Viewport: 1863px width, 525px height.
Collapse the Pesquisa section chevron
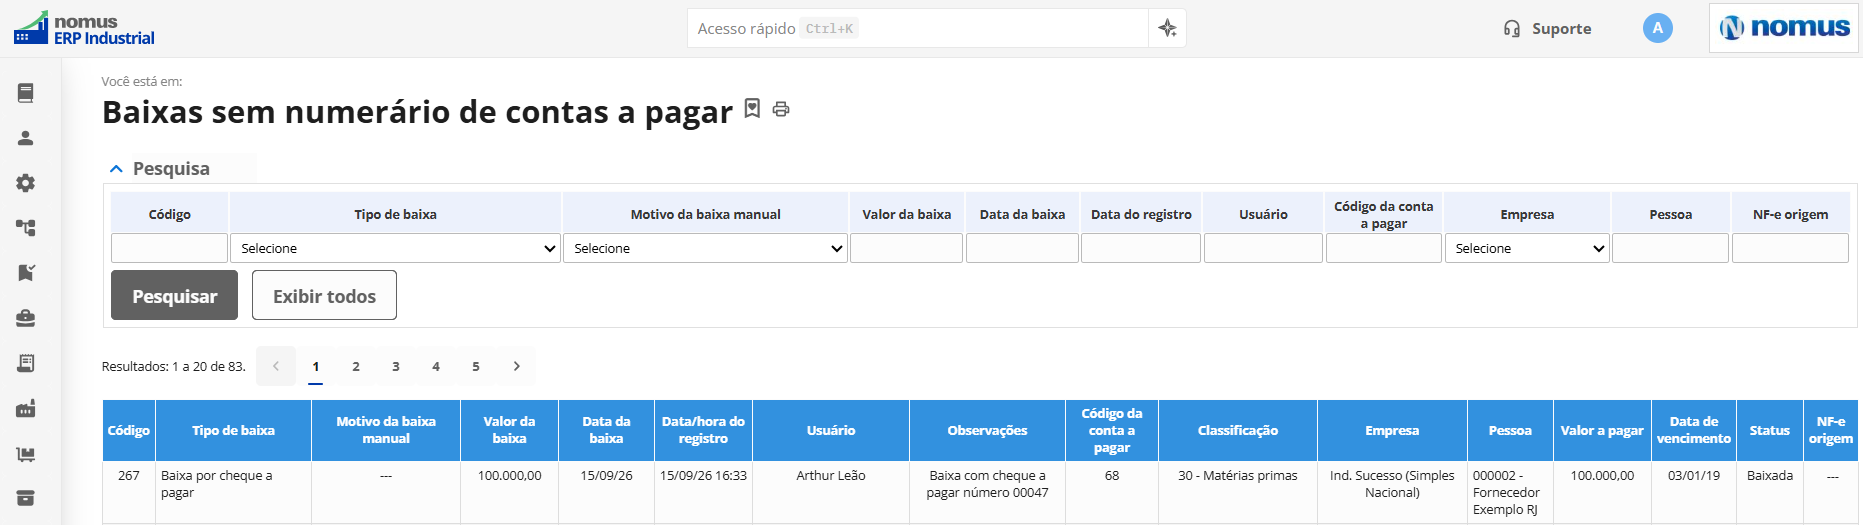click(x=116, y=169)
